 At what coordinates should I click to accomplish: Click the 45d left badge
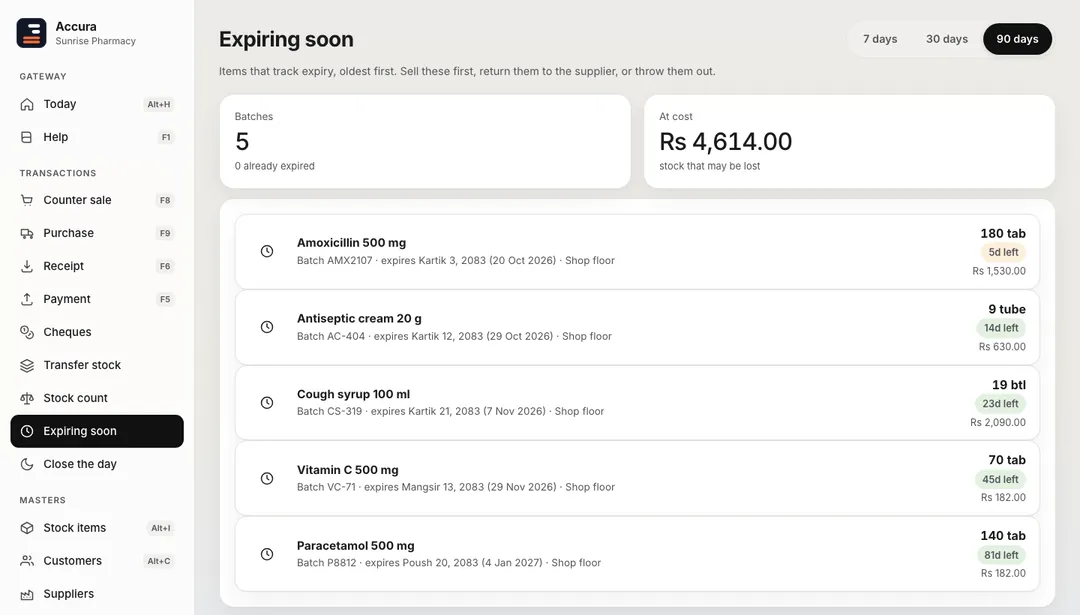1000,479
